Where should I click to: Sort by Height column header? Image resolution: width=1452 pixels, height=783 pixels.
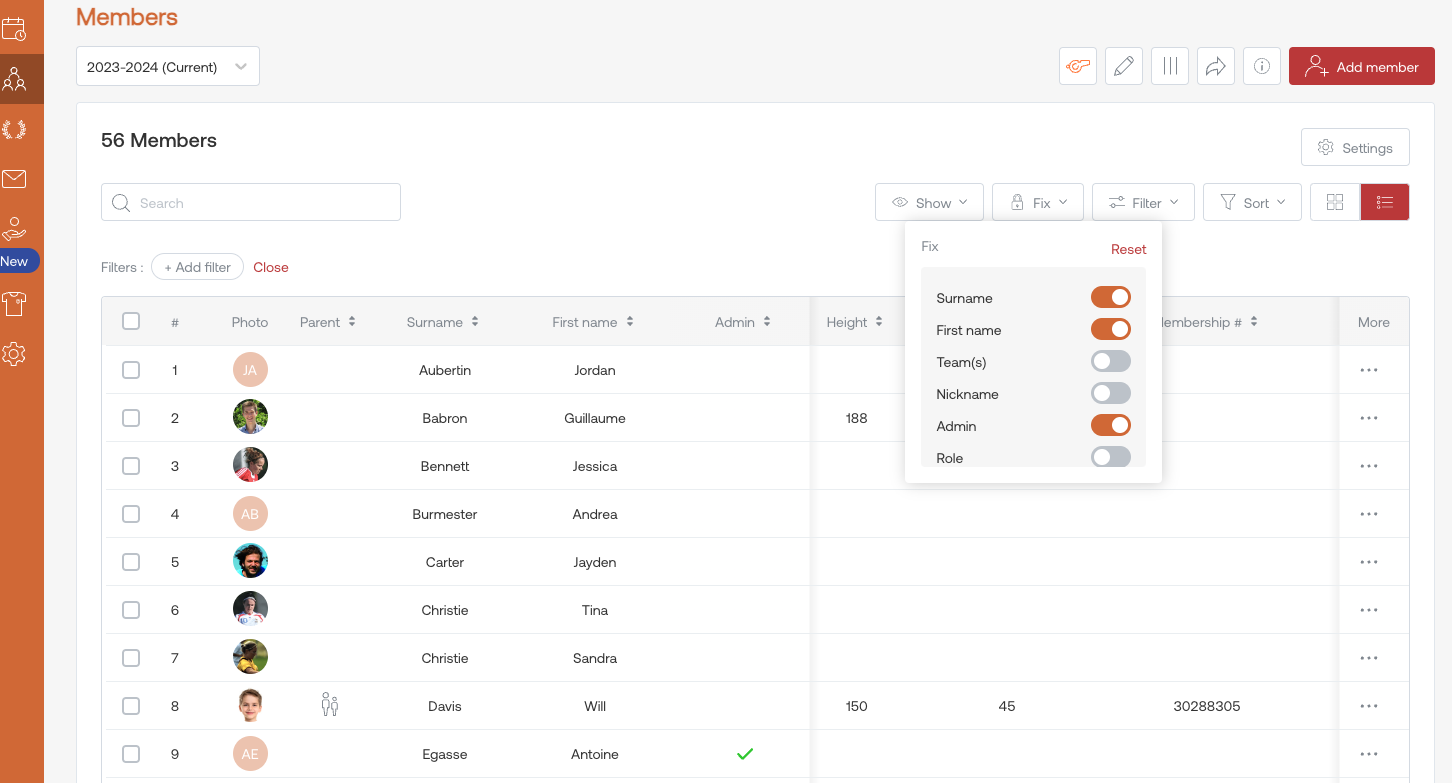tap(855, 322)
